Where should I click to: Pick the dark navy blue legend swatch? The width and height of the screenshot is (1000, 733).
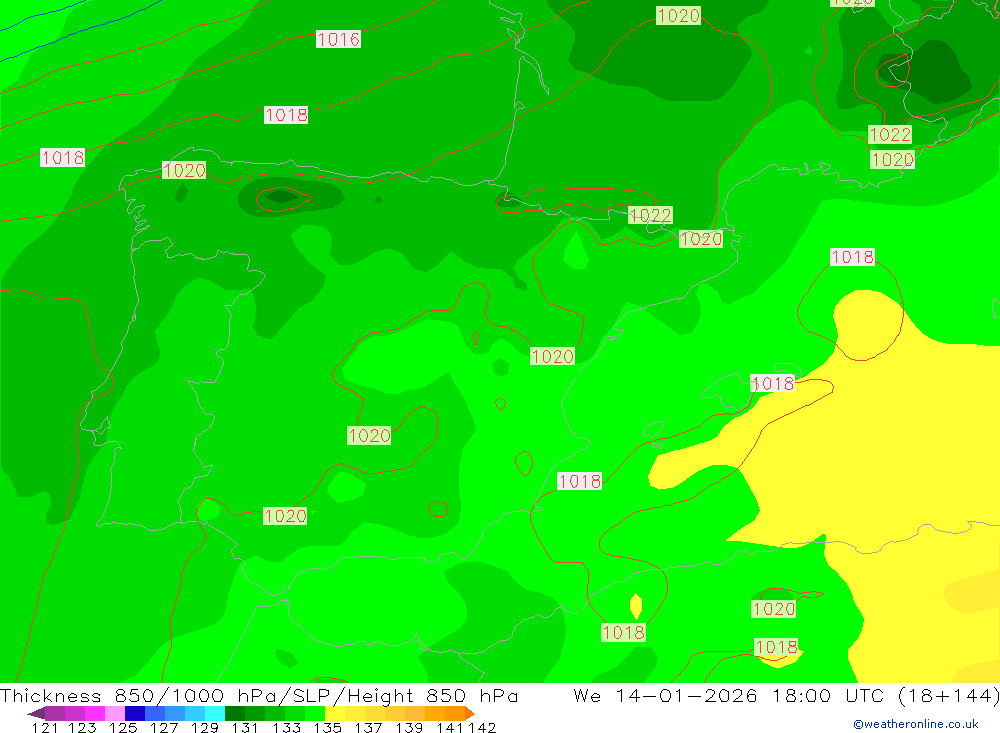135,713
